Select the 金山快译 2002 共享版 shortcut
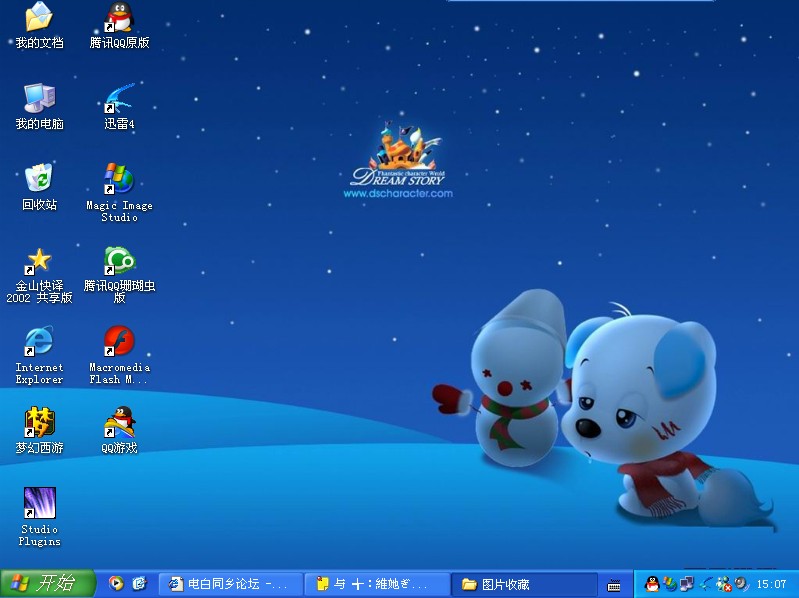The image size is (799, 598). [x=39, y=262]
